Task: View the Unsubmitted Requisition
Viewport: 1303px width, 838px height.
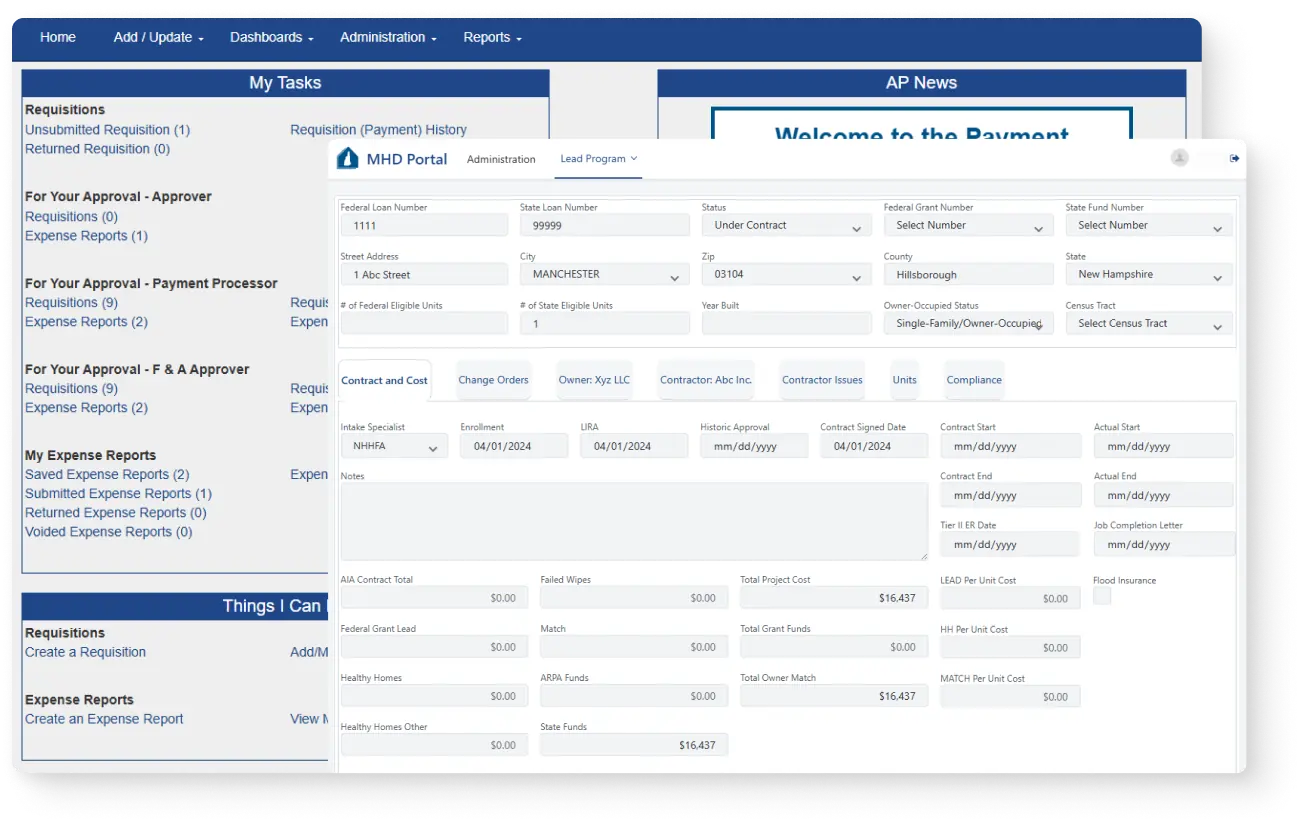Action: pos(106,129)
